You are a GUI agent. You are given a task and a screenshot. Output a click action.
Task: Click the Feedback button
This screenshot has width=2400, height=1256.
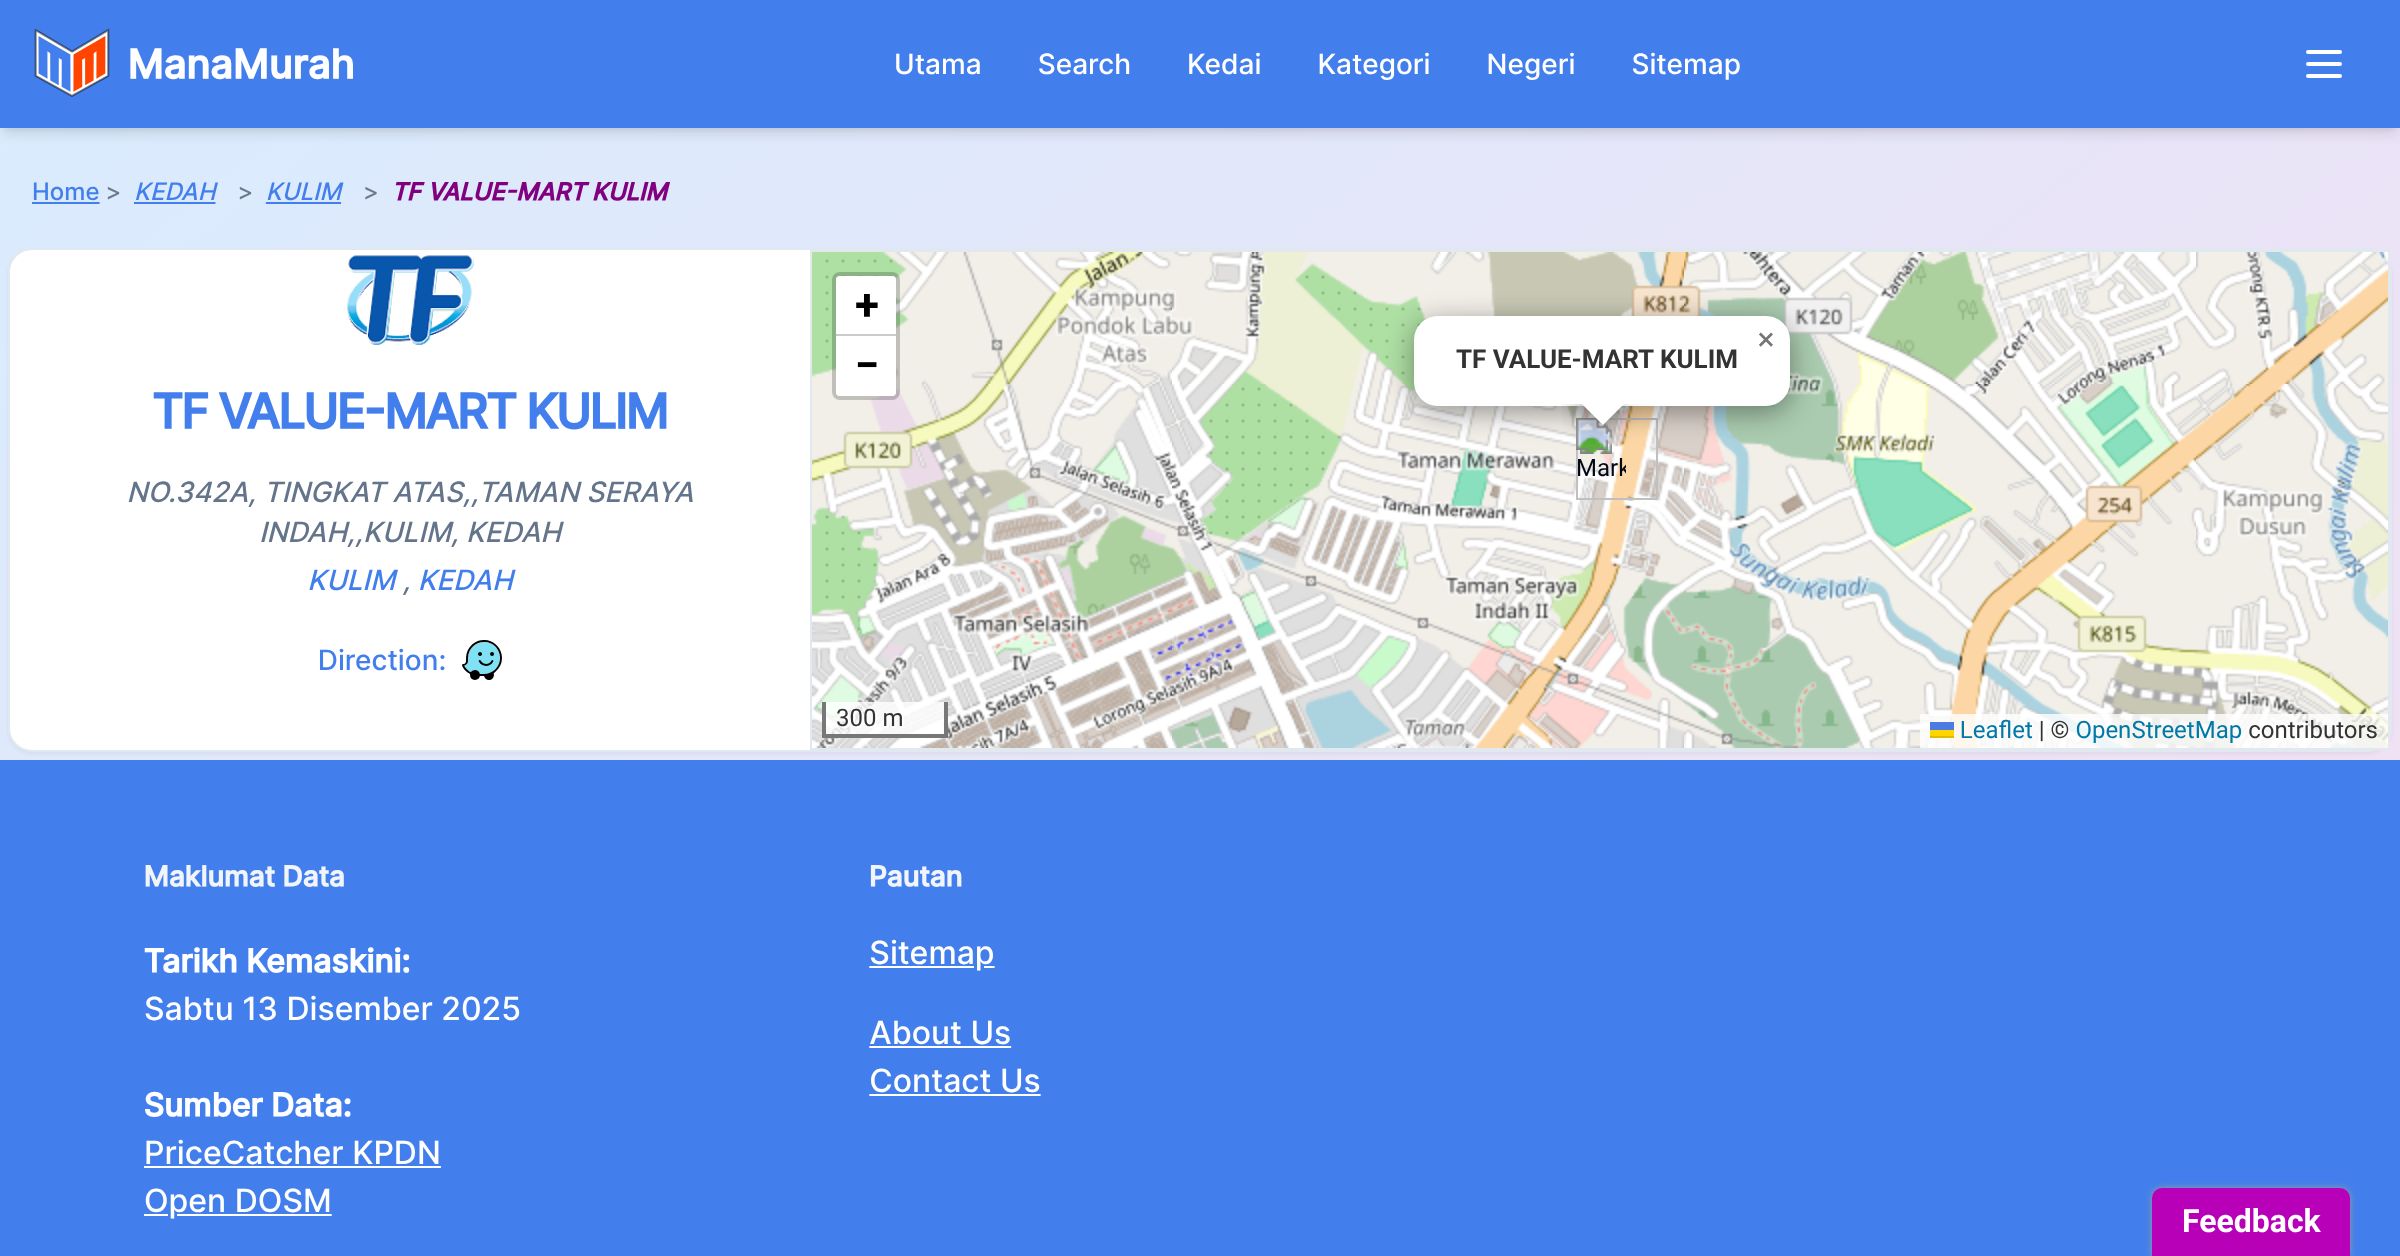[2250, 1221]
